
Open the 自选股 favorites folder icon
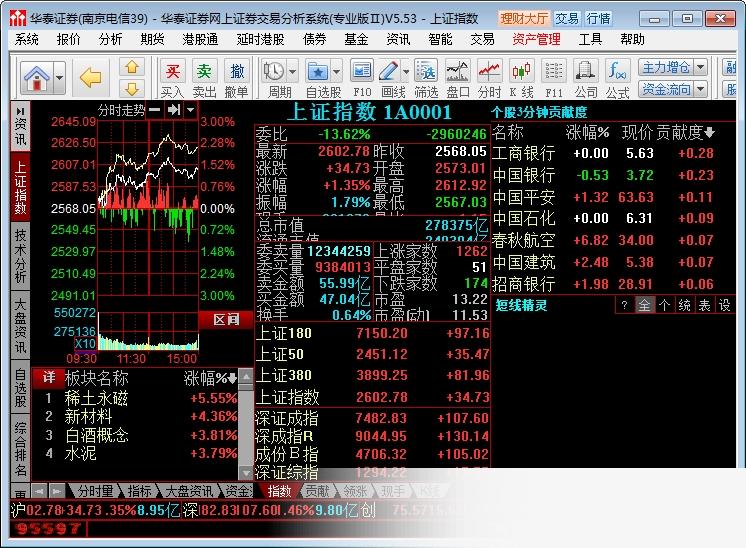[317, 71]
